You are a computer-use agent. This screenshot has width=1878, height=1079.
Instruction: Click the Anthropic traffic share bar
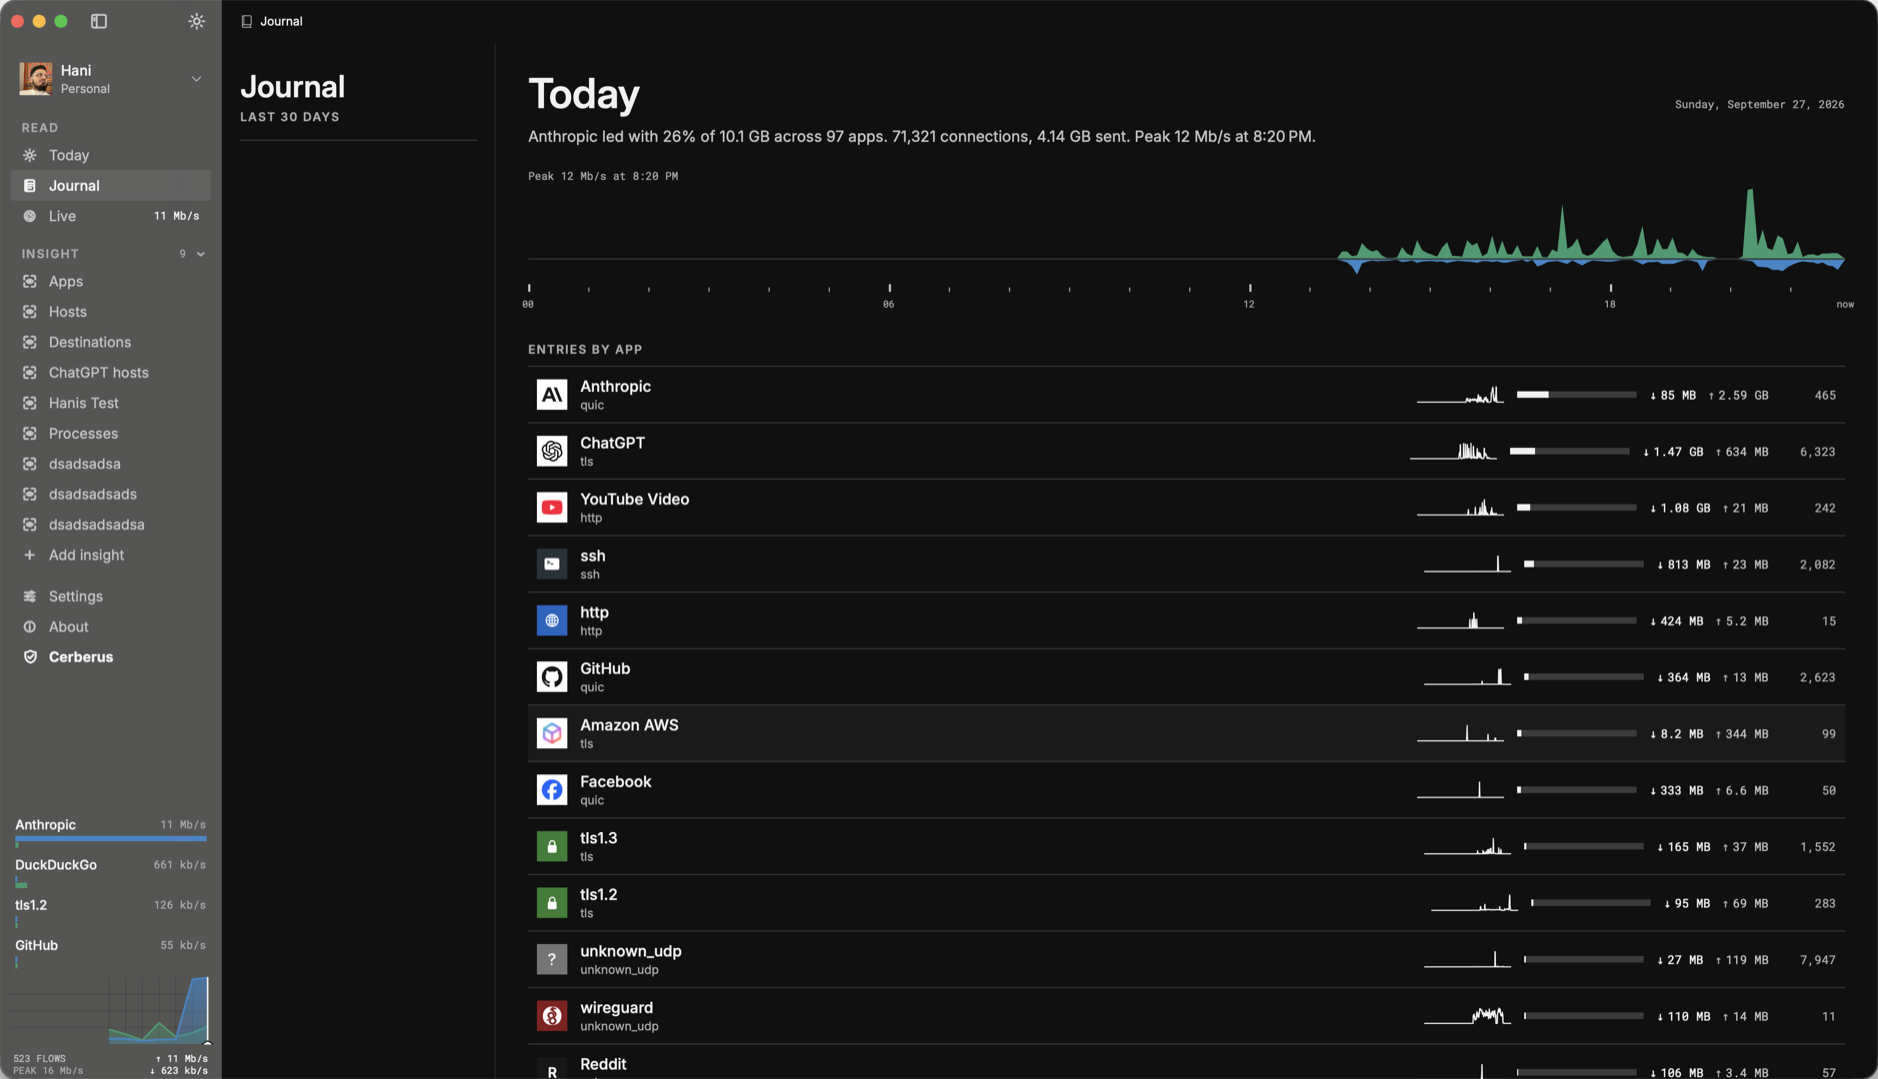[x=1576, y=395]
